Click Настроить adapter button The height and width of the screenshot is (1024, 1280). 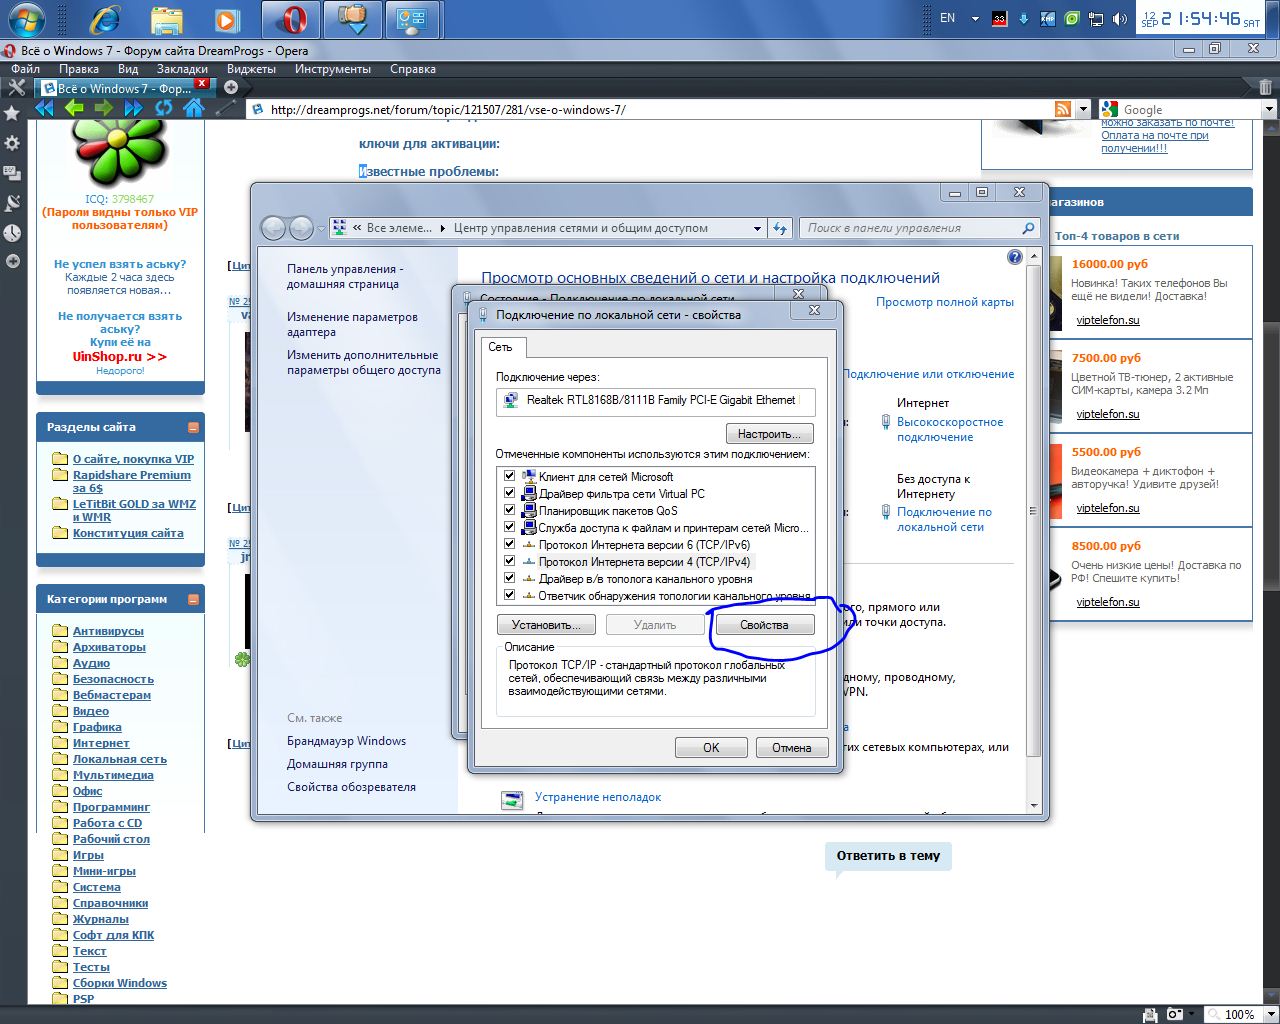(x=769, y=434)
